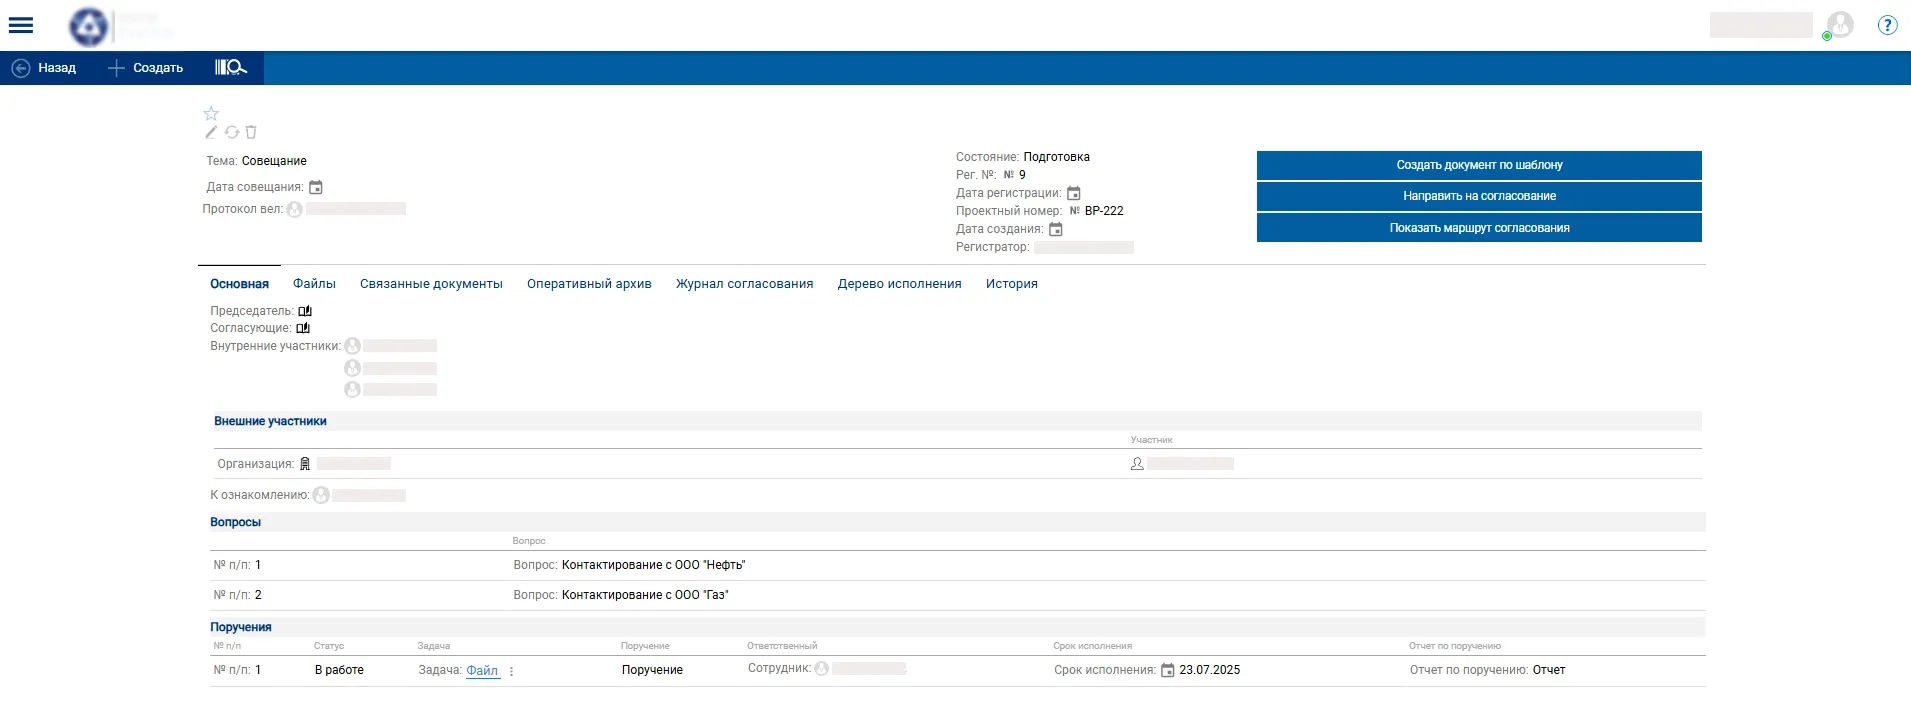
Task: Open the help question mark icon
Action: 1887,25
